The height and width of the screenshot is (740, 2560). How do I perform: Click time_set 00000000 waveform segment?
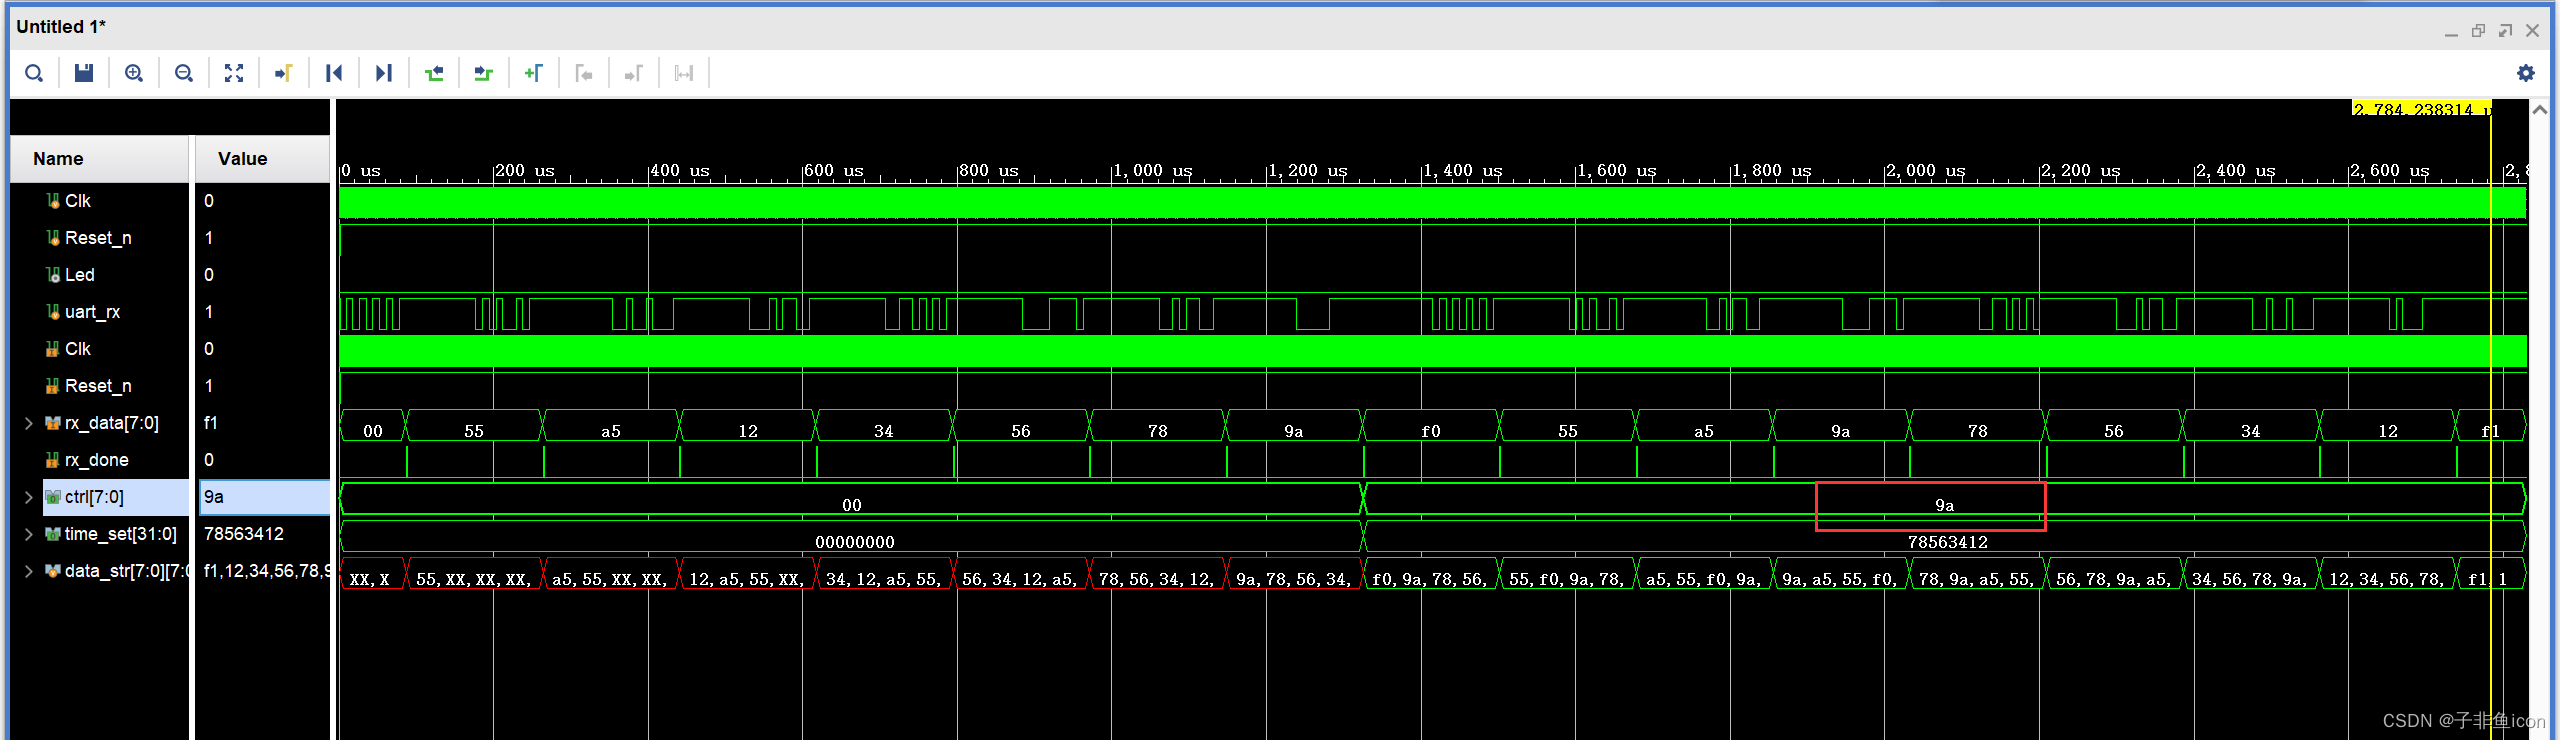(851, 537)
